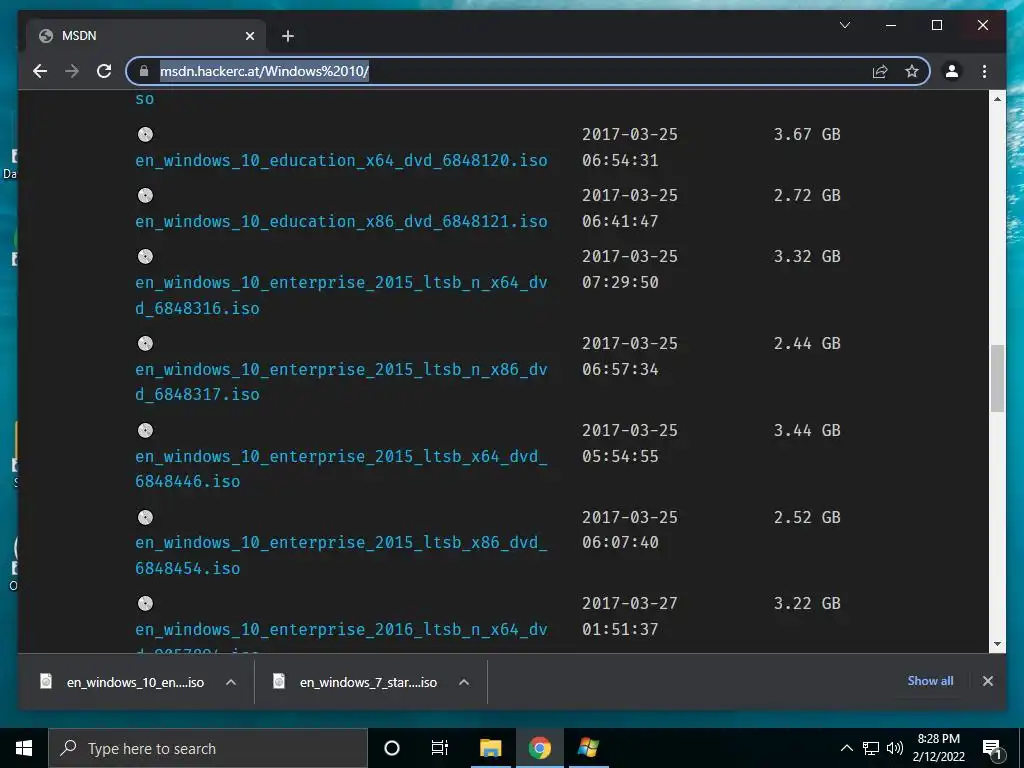Bookmark this page with star icon
The height and width of the screenshot is (768, 1024).
pos(912,71)
